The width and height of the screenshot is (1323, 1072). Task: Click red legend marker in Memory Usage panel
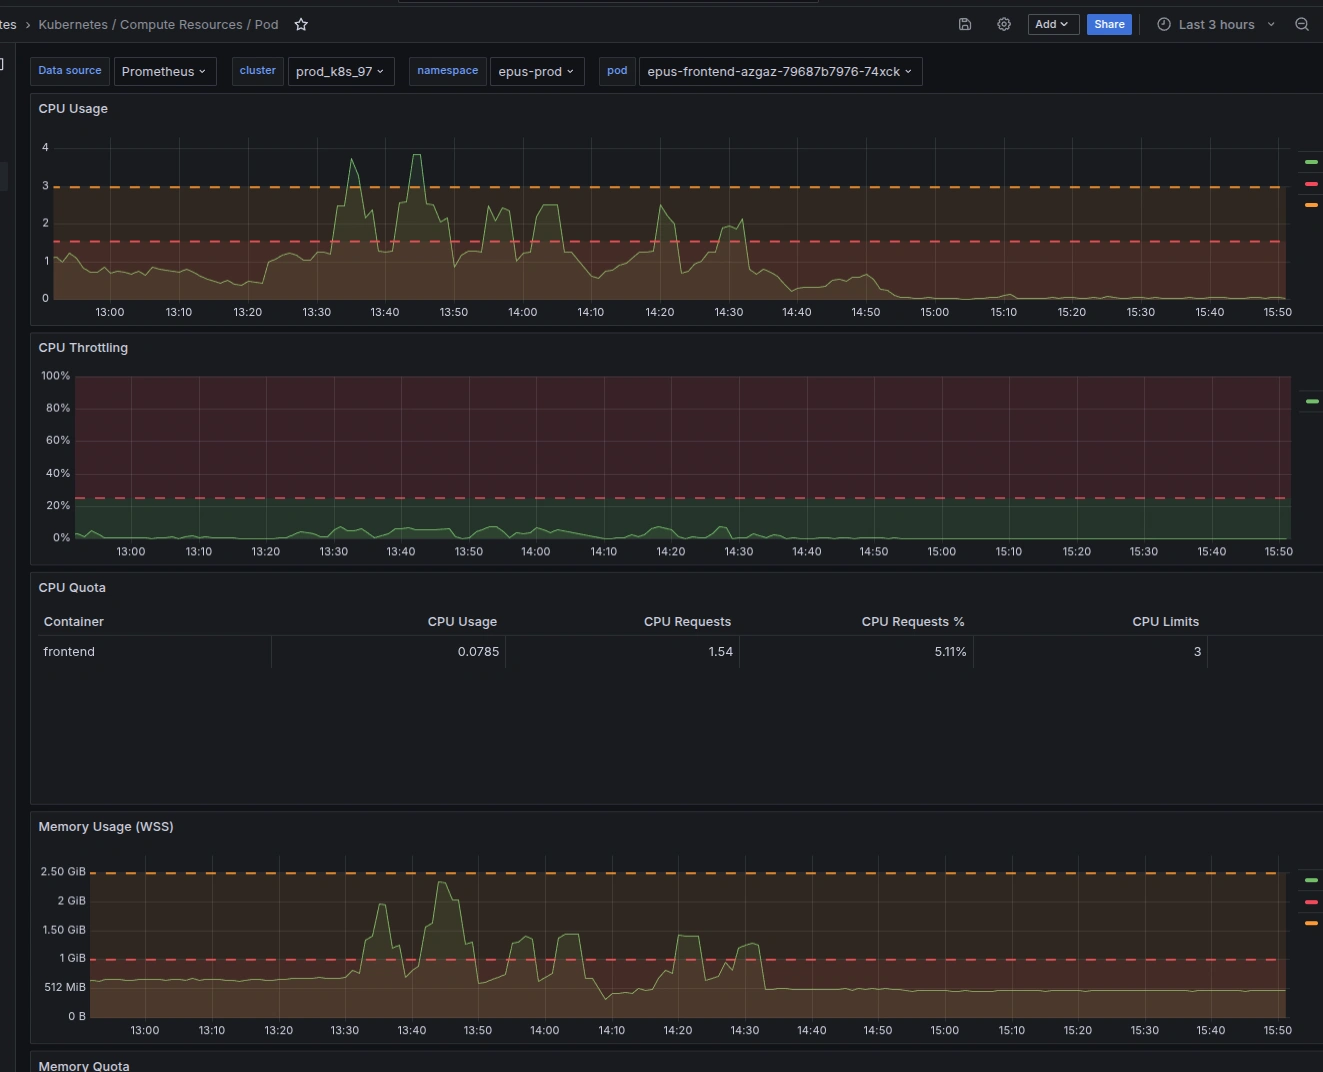1311,902
